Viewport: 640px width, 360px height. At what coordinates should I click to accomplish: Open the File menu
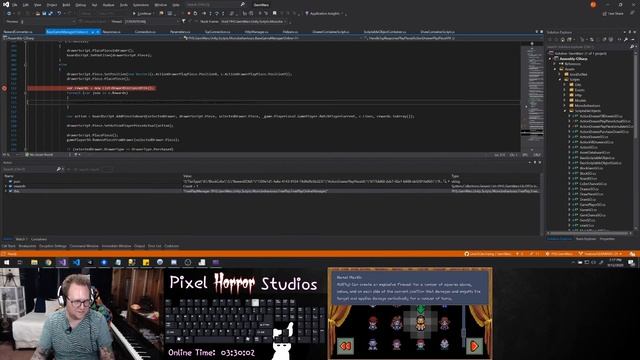coord(15,5)
